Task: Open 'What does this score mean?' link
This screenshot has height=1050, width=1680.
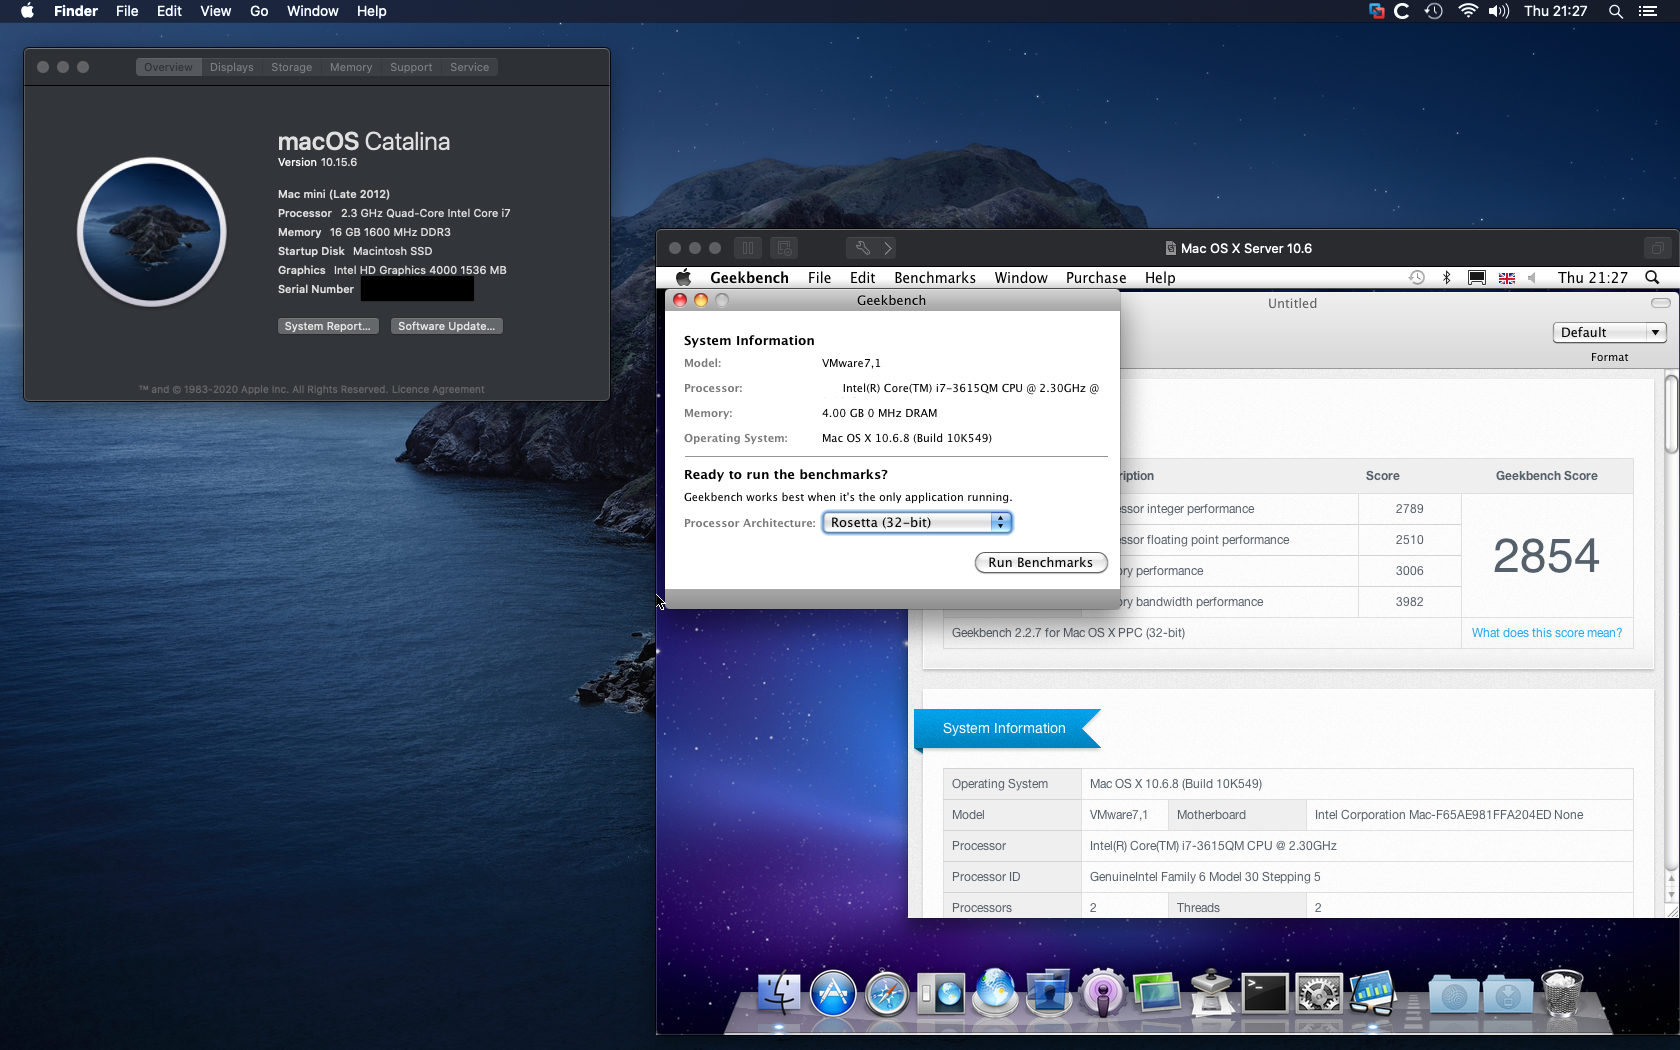Action: [x=1546, y=633]
